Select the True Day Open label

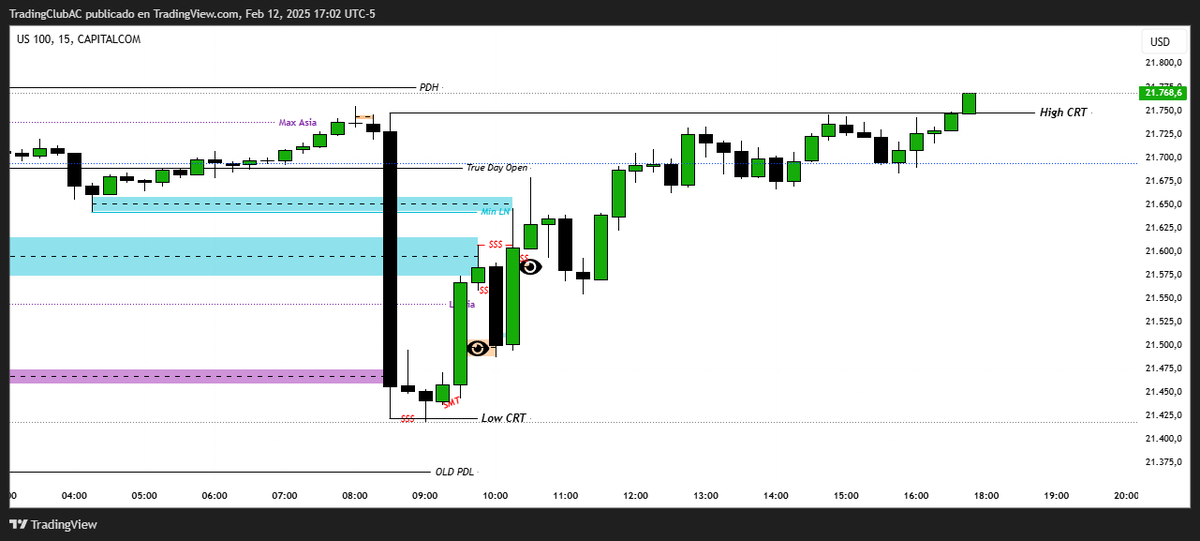coord(497,168)
